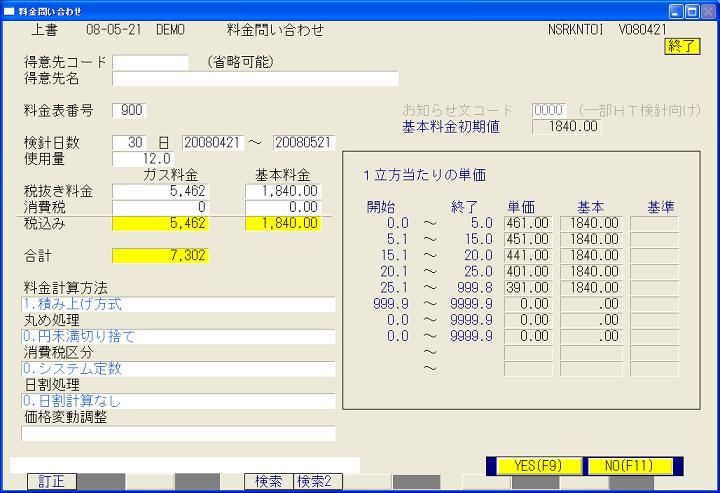
Task: Click the 基本料金初期値 field 1840.00
Action: (566, 126)
